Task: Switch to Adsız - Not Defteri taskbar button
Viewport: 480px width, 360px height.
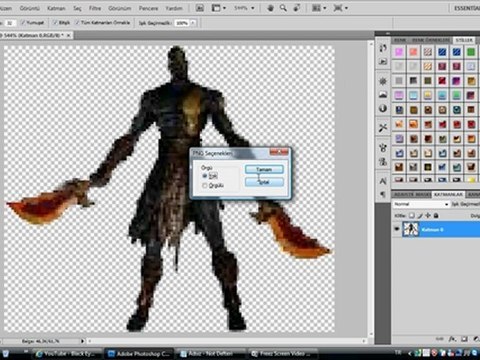Action: tap(211, 354)
